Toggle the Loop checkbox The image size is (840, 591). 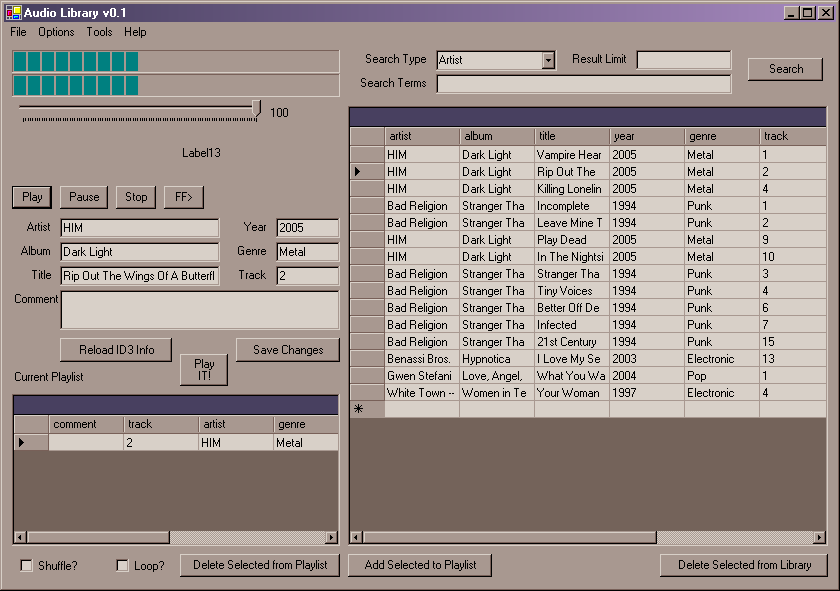click(123, 566)
